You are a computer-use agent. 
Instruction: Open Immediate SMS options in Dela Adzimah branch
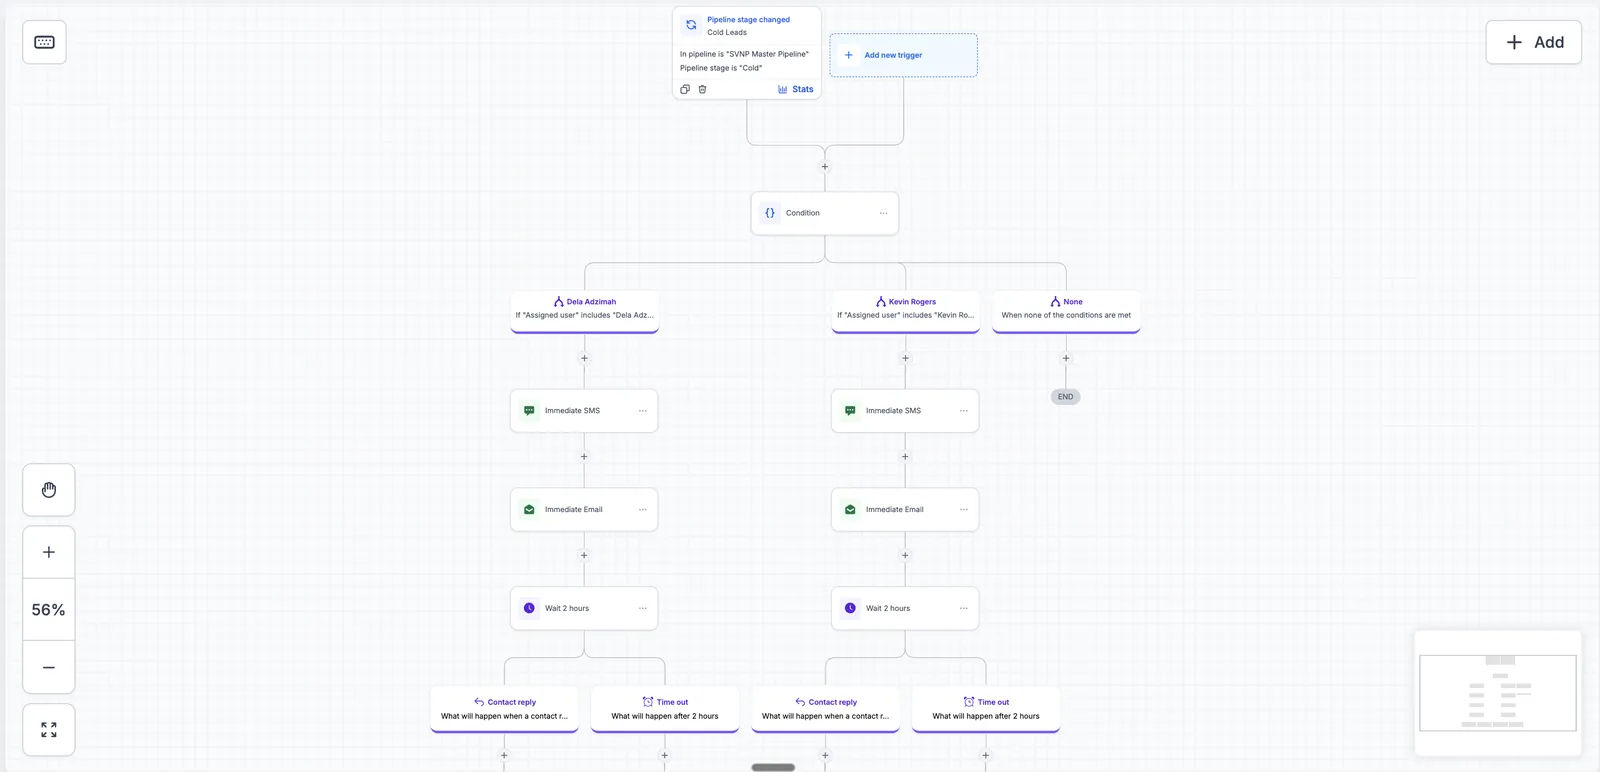coord(642,411)
